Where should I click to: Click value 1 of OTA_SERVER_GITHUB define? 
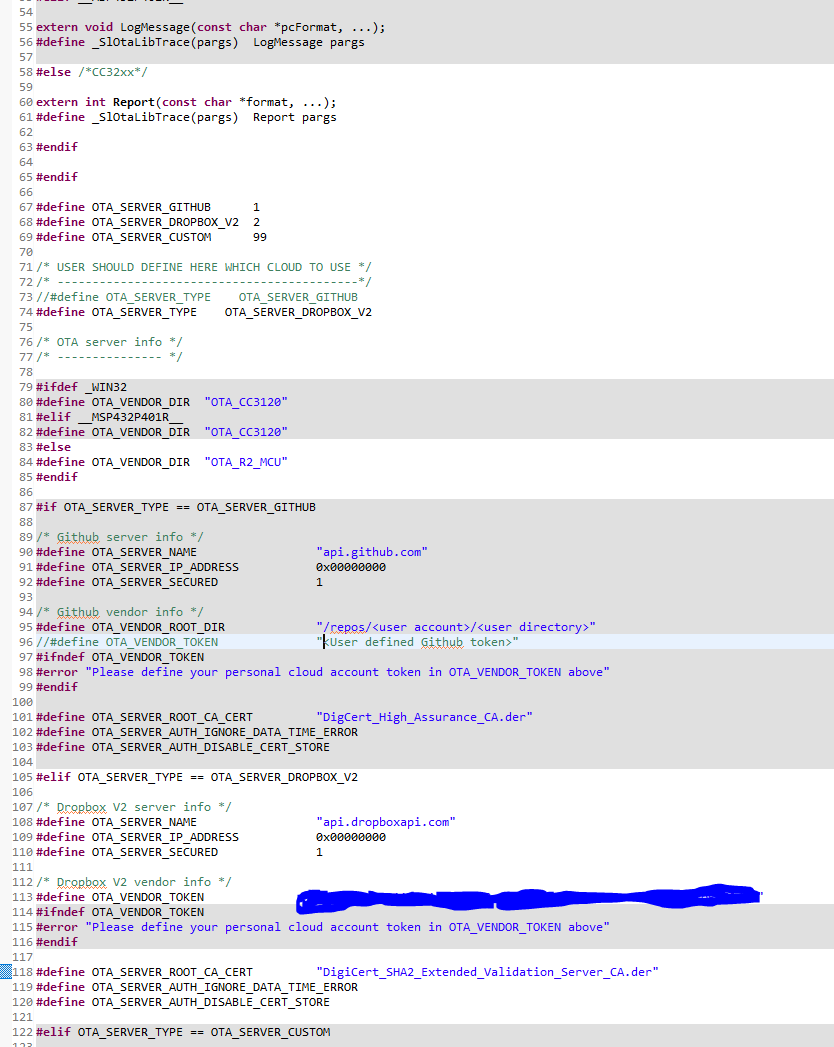pos(256,207)
